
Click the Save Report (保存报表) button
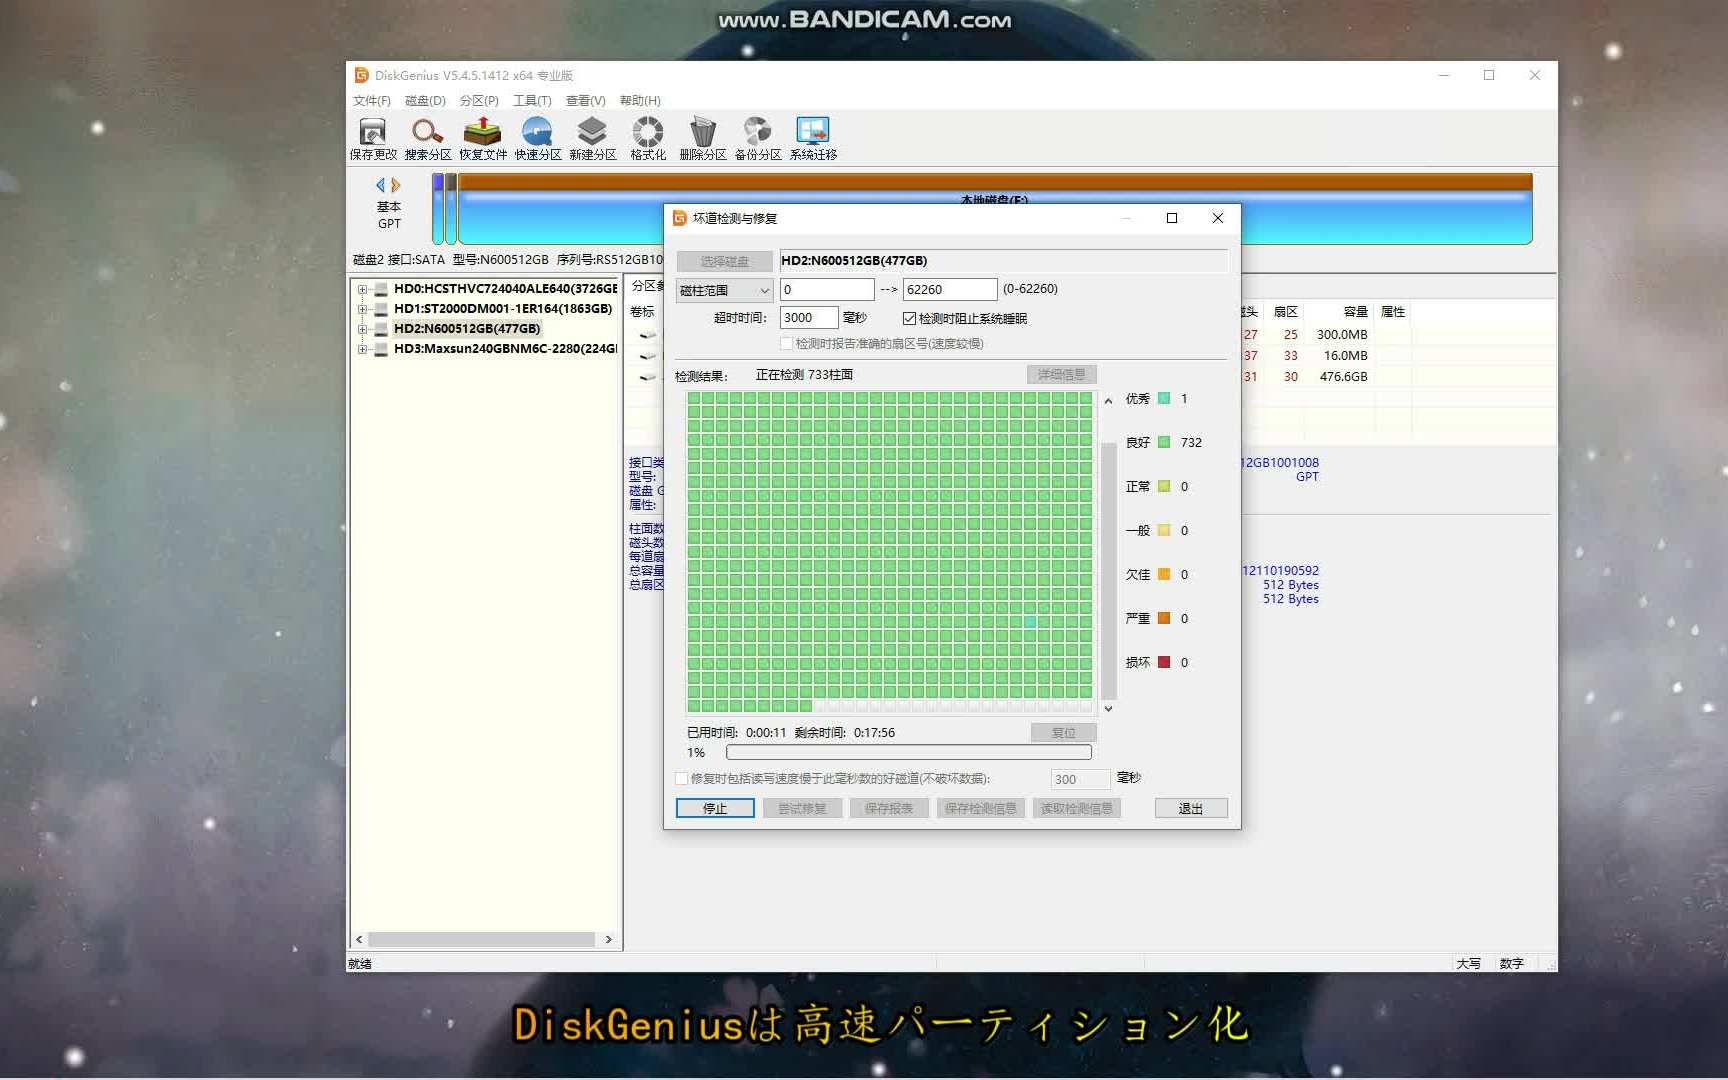(x=889, y=808)
